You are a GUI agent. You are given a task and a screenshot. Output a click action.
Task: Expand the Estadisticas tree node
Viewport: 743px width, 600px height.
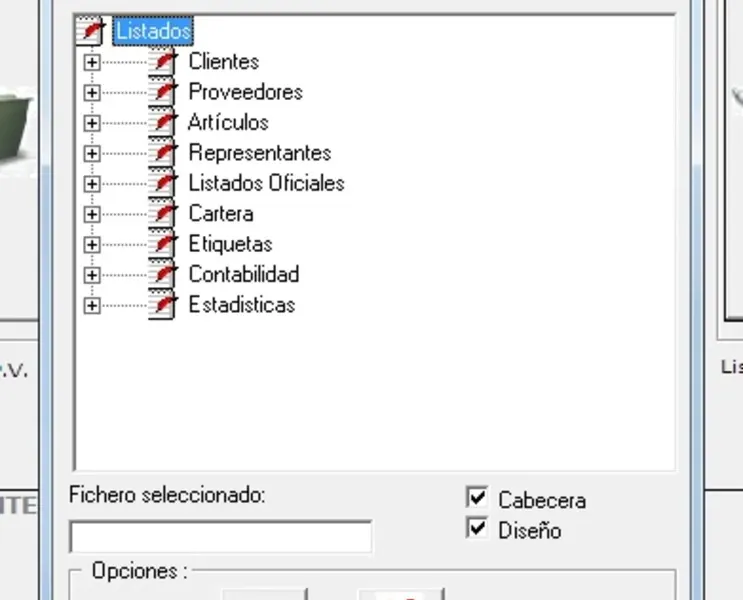tap(92, 305)
